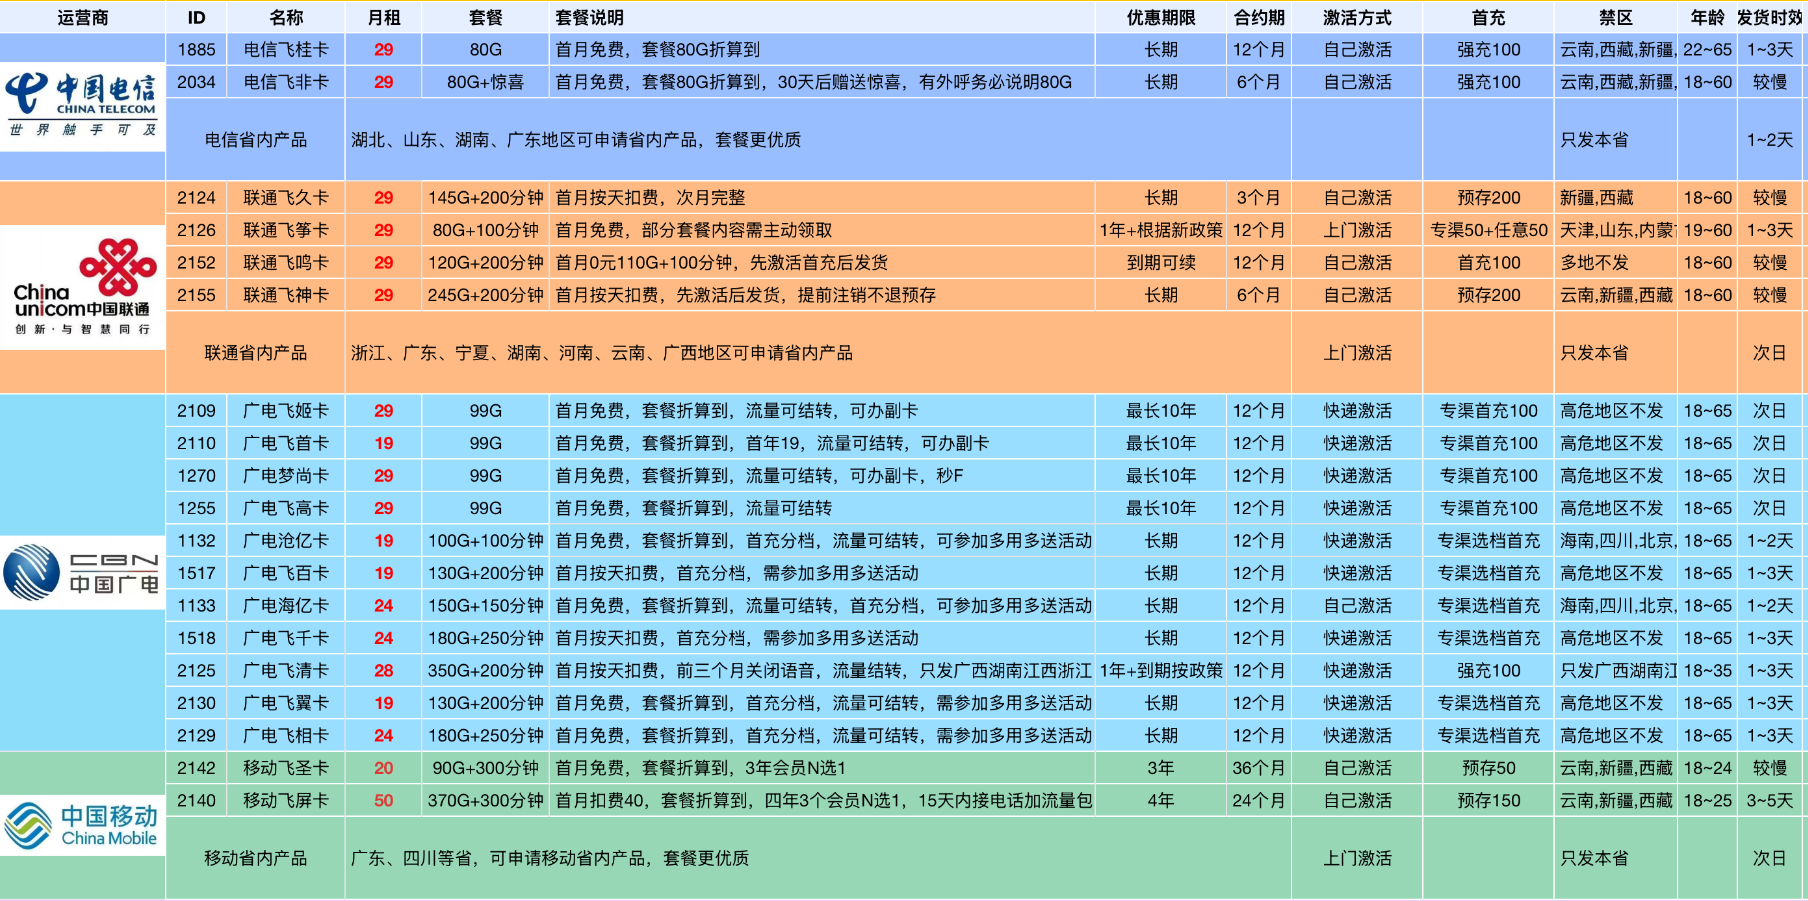
Task: Click the China Unicom logo
Action: 82,287
